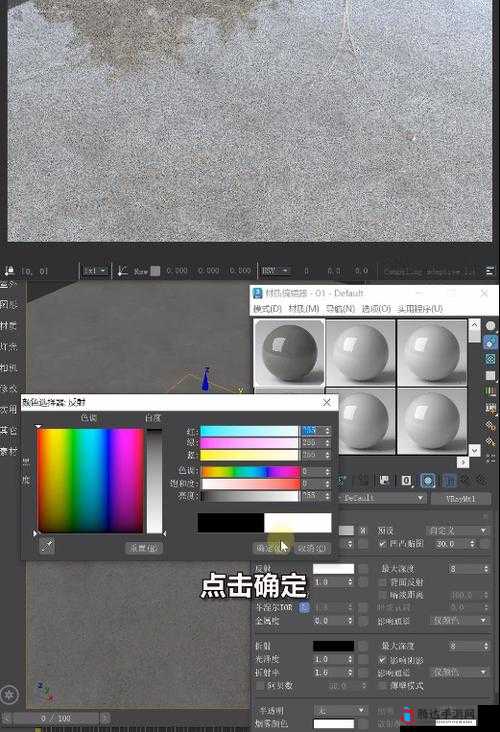Click the 取消 cancel button
Screen dimensions: 500x732
(x=312, y=548)
